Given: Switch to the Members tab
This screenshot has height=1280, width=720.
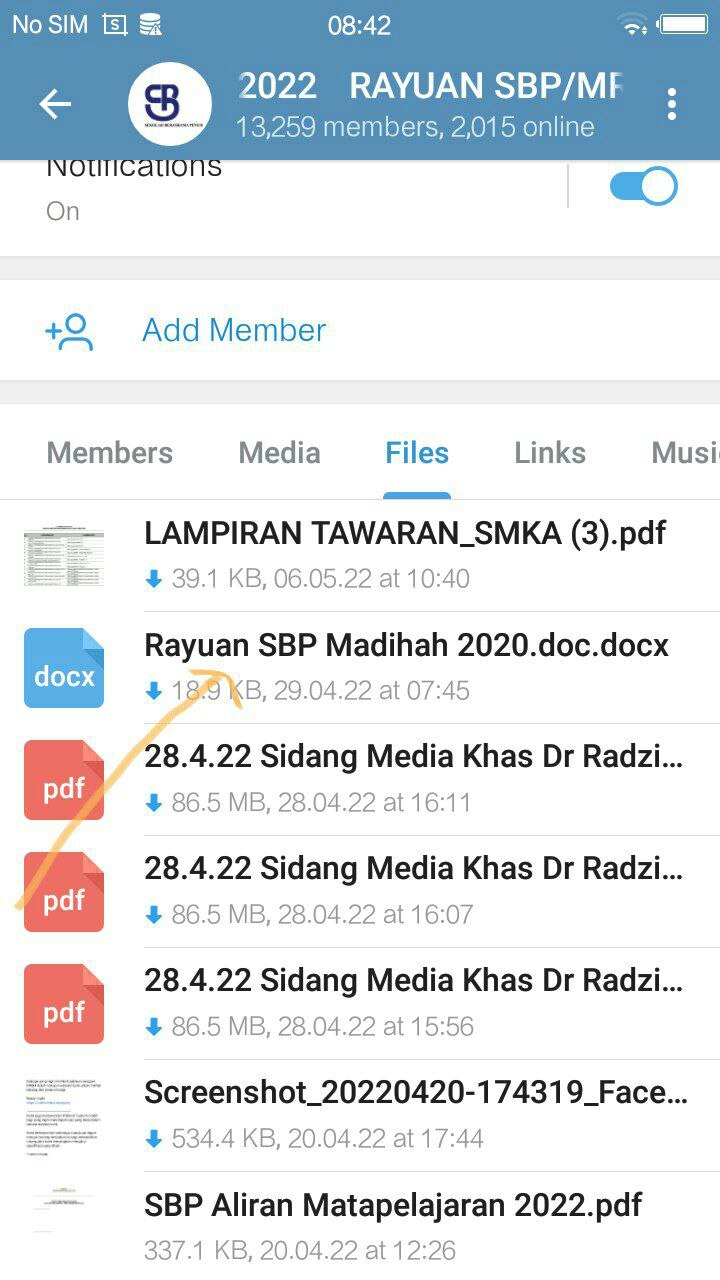Looking at the screenshot, I should [110, 453].
